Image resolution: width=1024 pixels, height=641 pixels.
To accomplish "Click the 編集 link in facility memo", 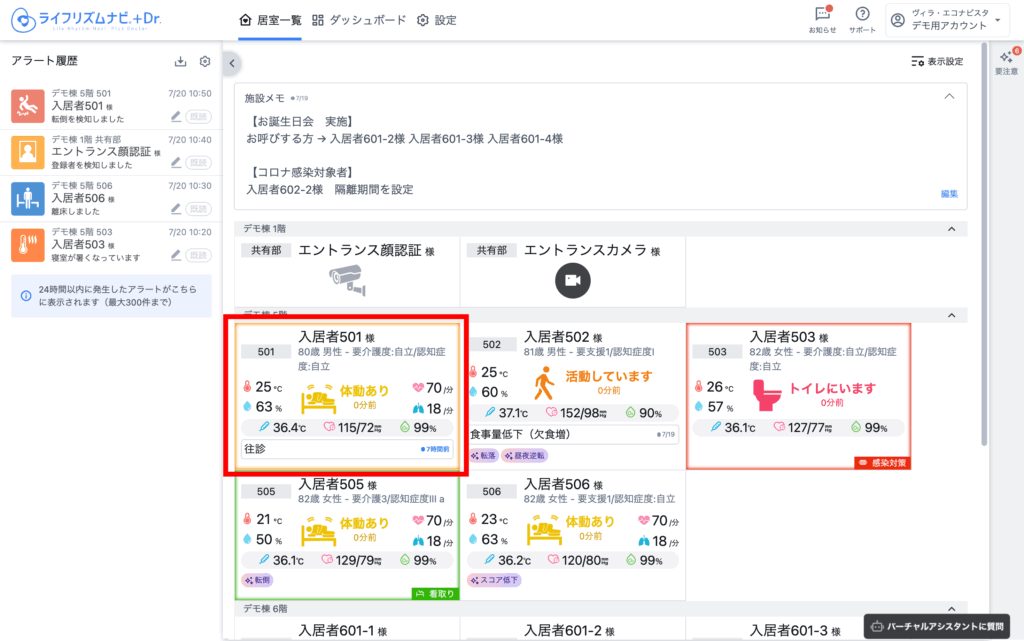I will point(949,194).
